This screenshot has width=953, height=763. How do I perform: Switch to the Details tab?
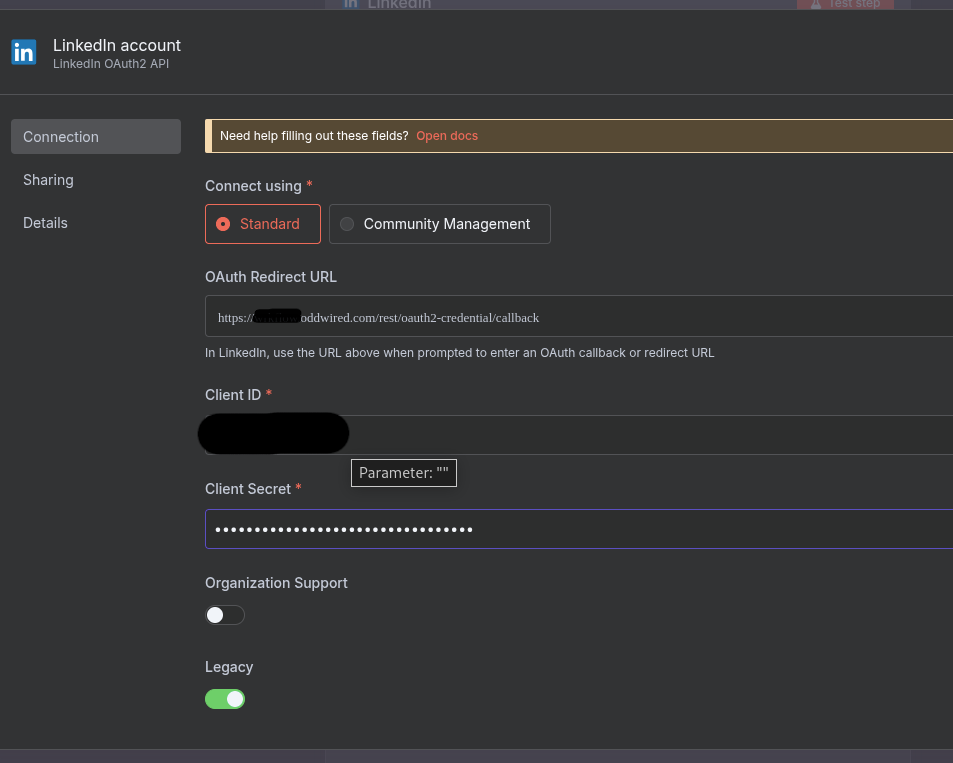tap(45, 223)
